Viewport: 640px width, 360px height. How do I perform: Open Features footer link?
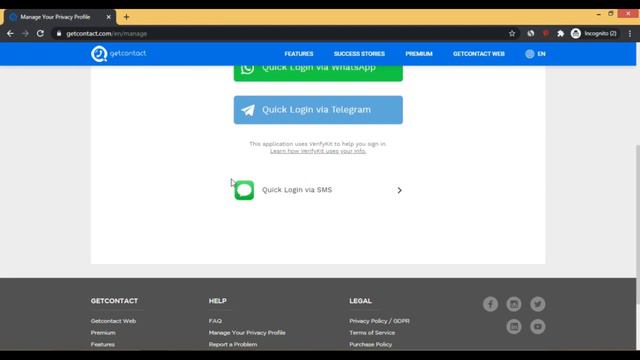(x=102, y=344)
